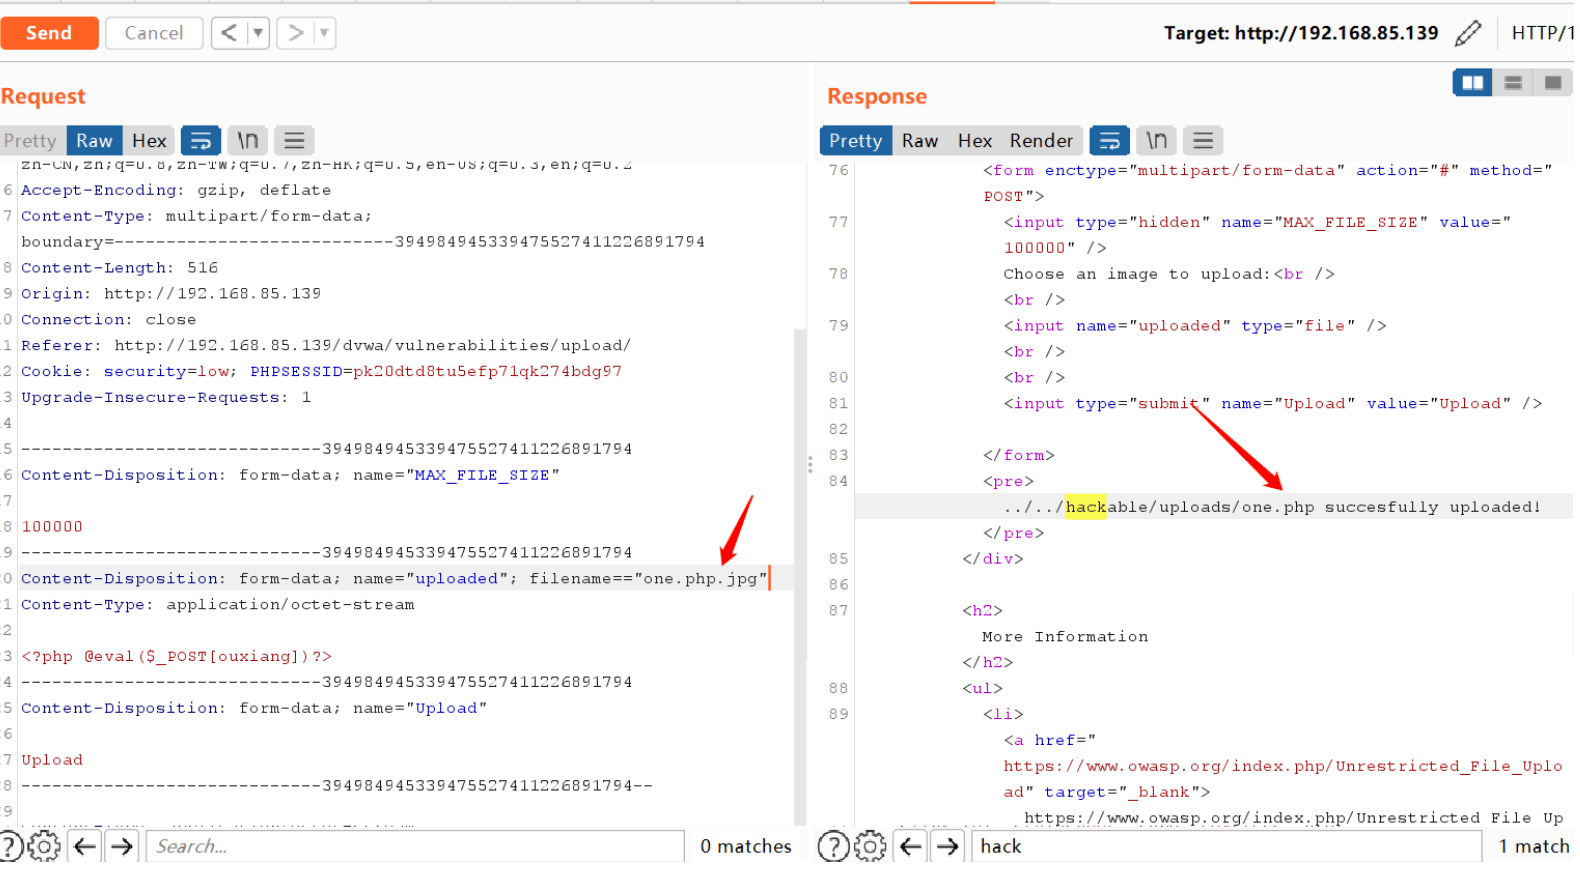1580x870 pixels.
Task: Switch to top-bottom split layout view
Action: (x=1513, y=83)
